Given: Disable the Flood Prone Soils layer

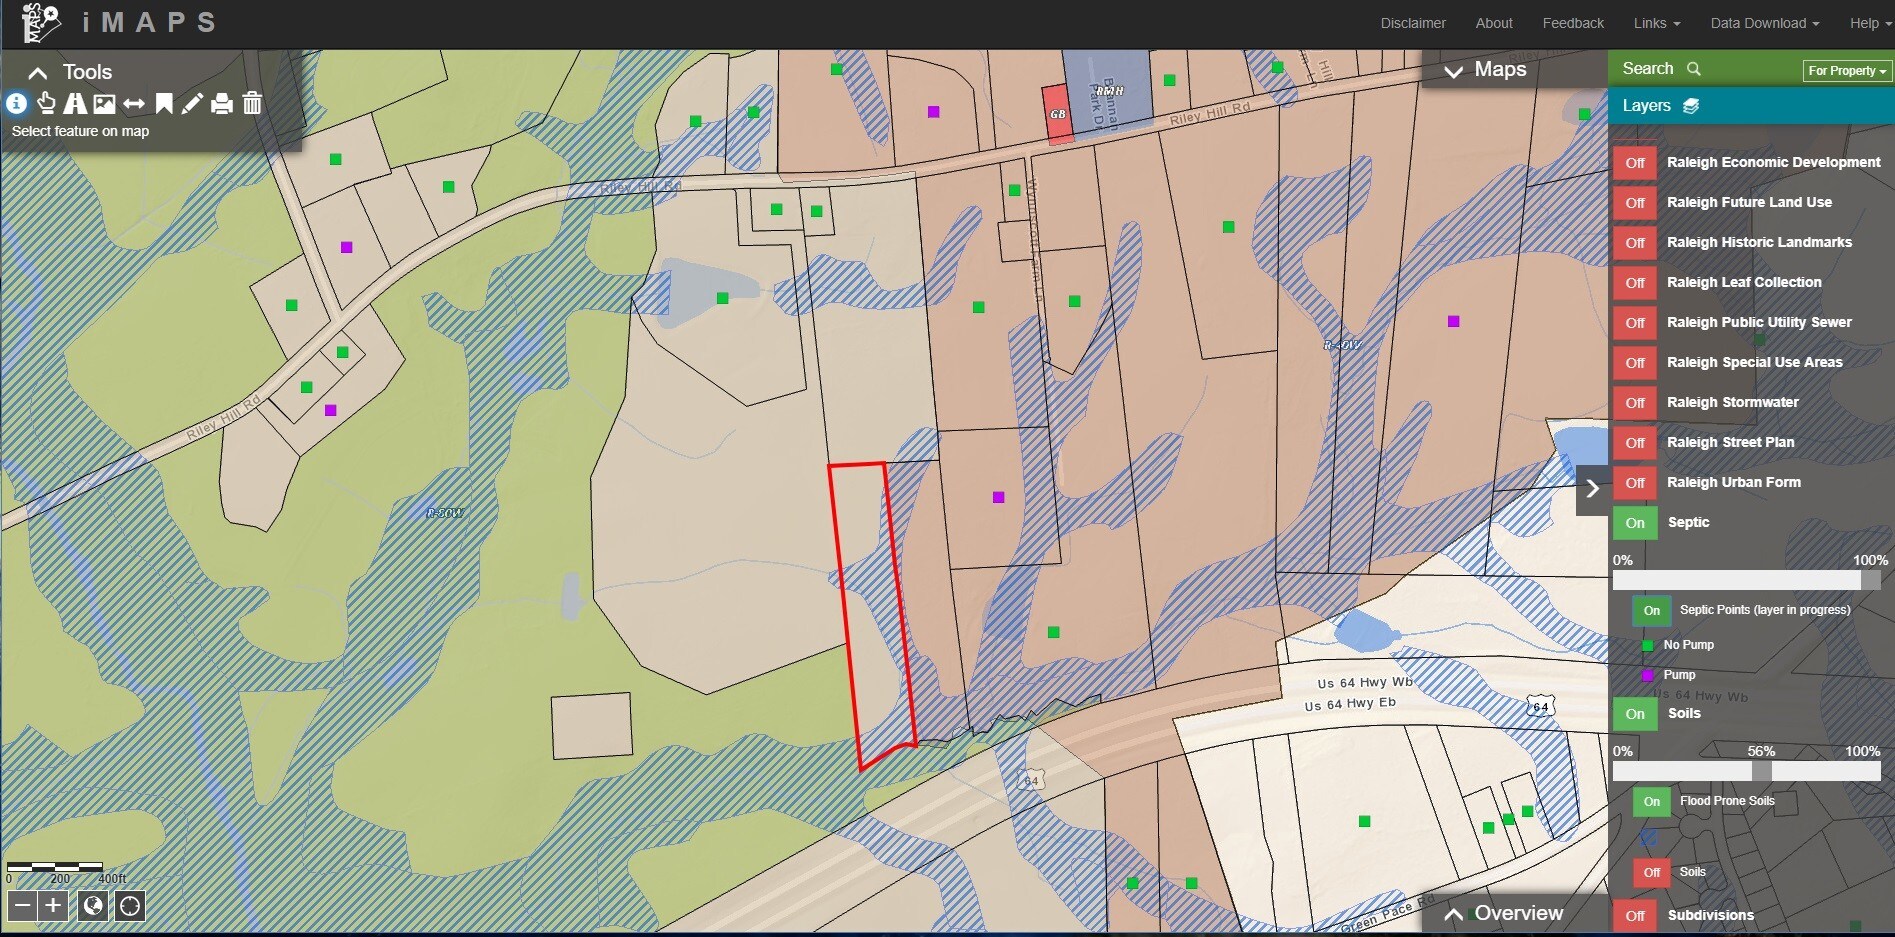Looking at the screenshot, I should tap(1650, 801).
